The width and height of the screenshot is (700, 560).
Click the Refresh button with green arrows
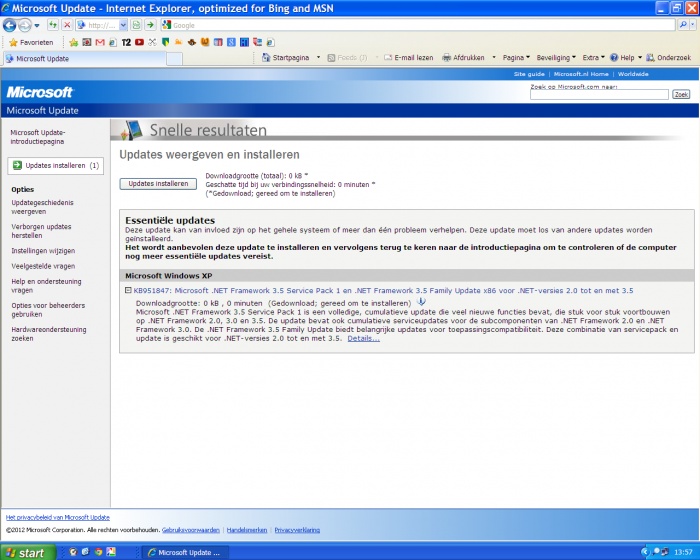[53, 25]
